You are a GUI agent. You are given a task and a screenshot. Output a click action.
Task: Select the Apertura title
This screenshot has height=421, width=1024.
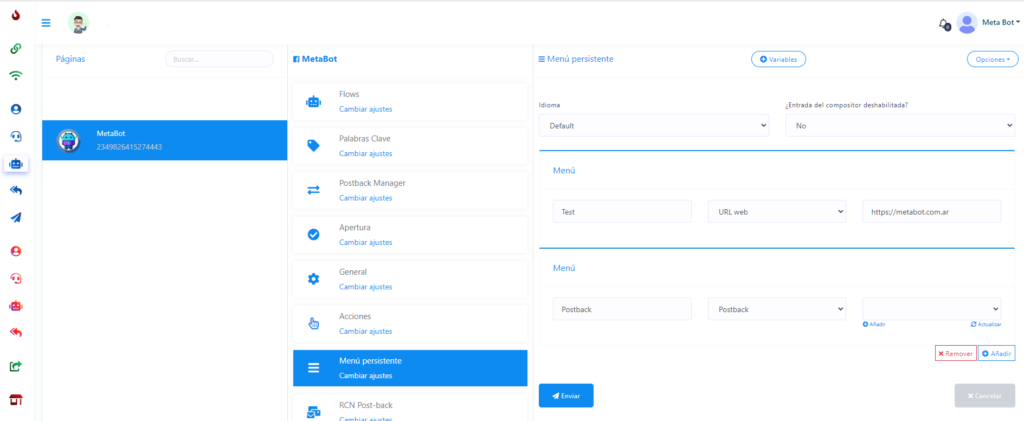pos(355,227)
